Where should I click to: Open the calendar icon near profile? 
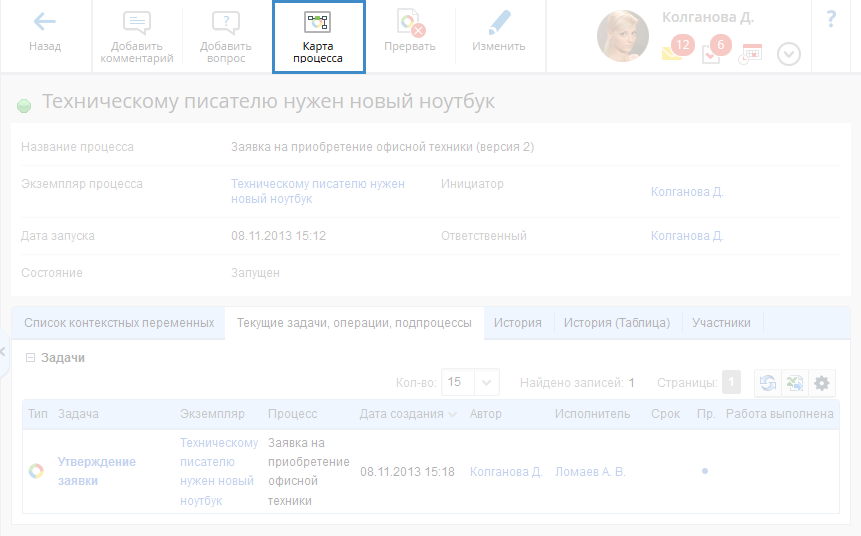pos(750,54)
